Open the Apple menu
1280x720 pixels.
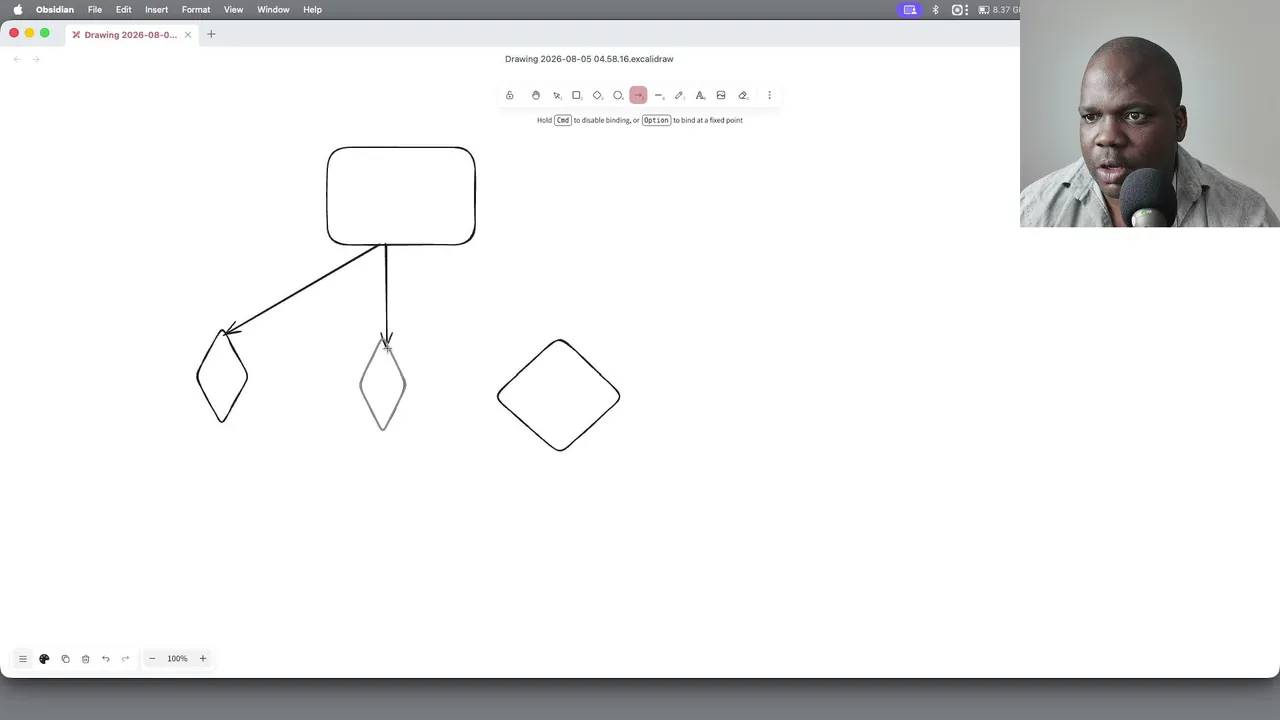point(18,9)
